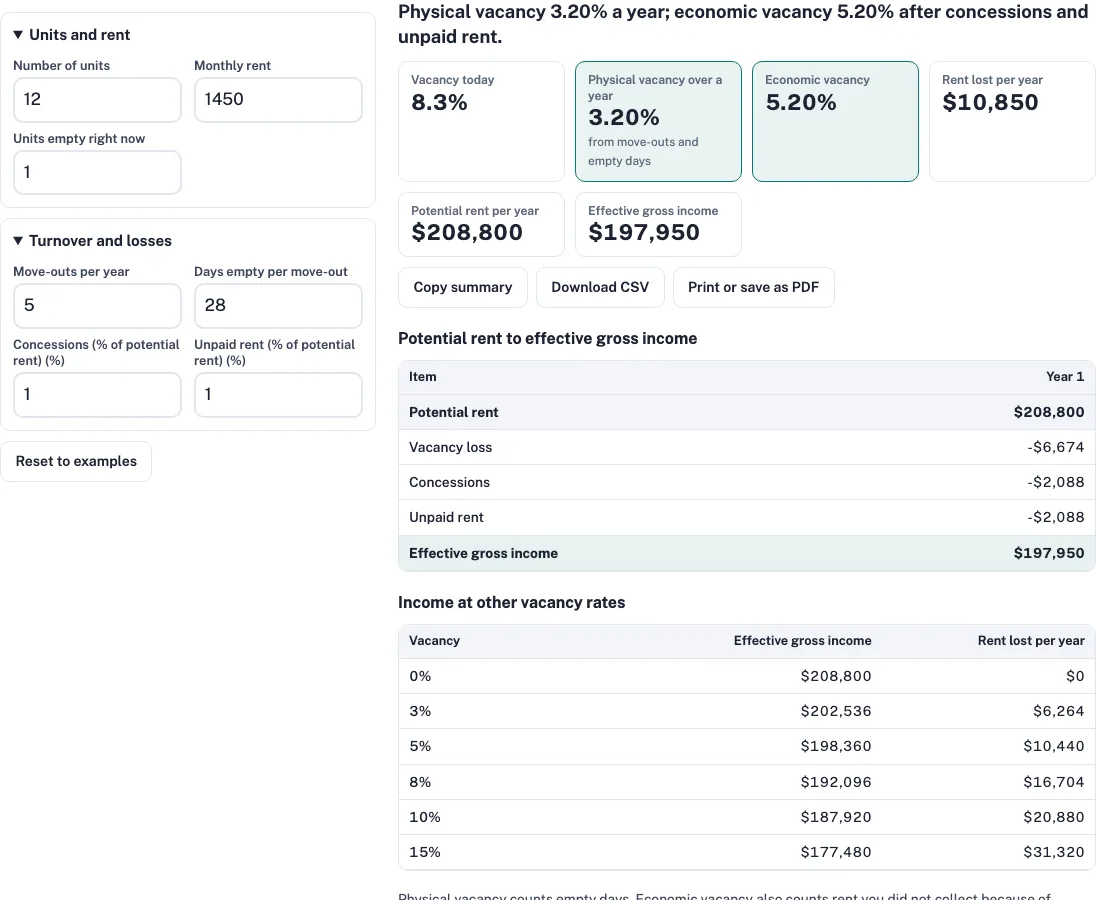Edit the Days empty per move-out field
The image size is (1096, 900).
tap(278, 306)
